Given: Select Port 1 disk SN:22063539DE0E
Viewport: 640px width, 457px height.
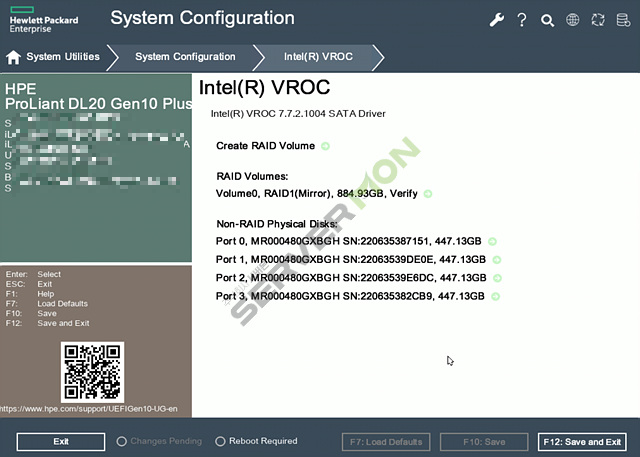Looking at the screenshot, I should [351, 260].
